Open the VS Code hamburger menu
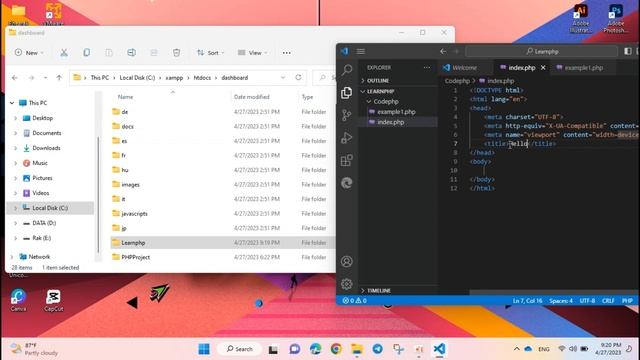The height and width of the screenshot is (360, 640). click(x=360, y=51)
